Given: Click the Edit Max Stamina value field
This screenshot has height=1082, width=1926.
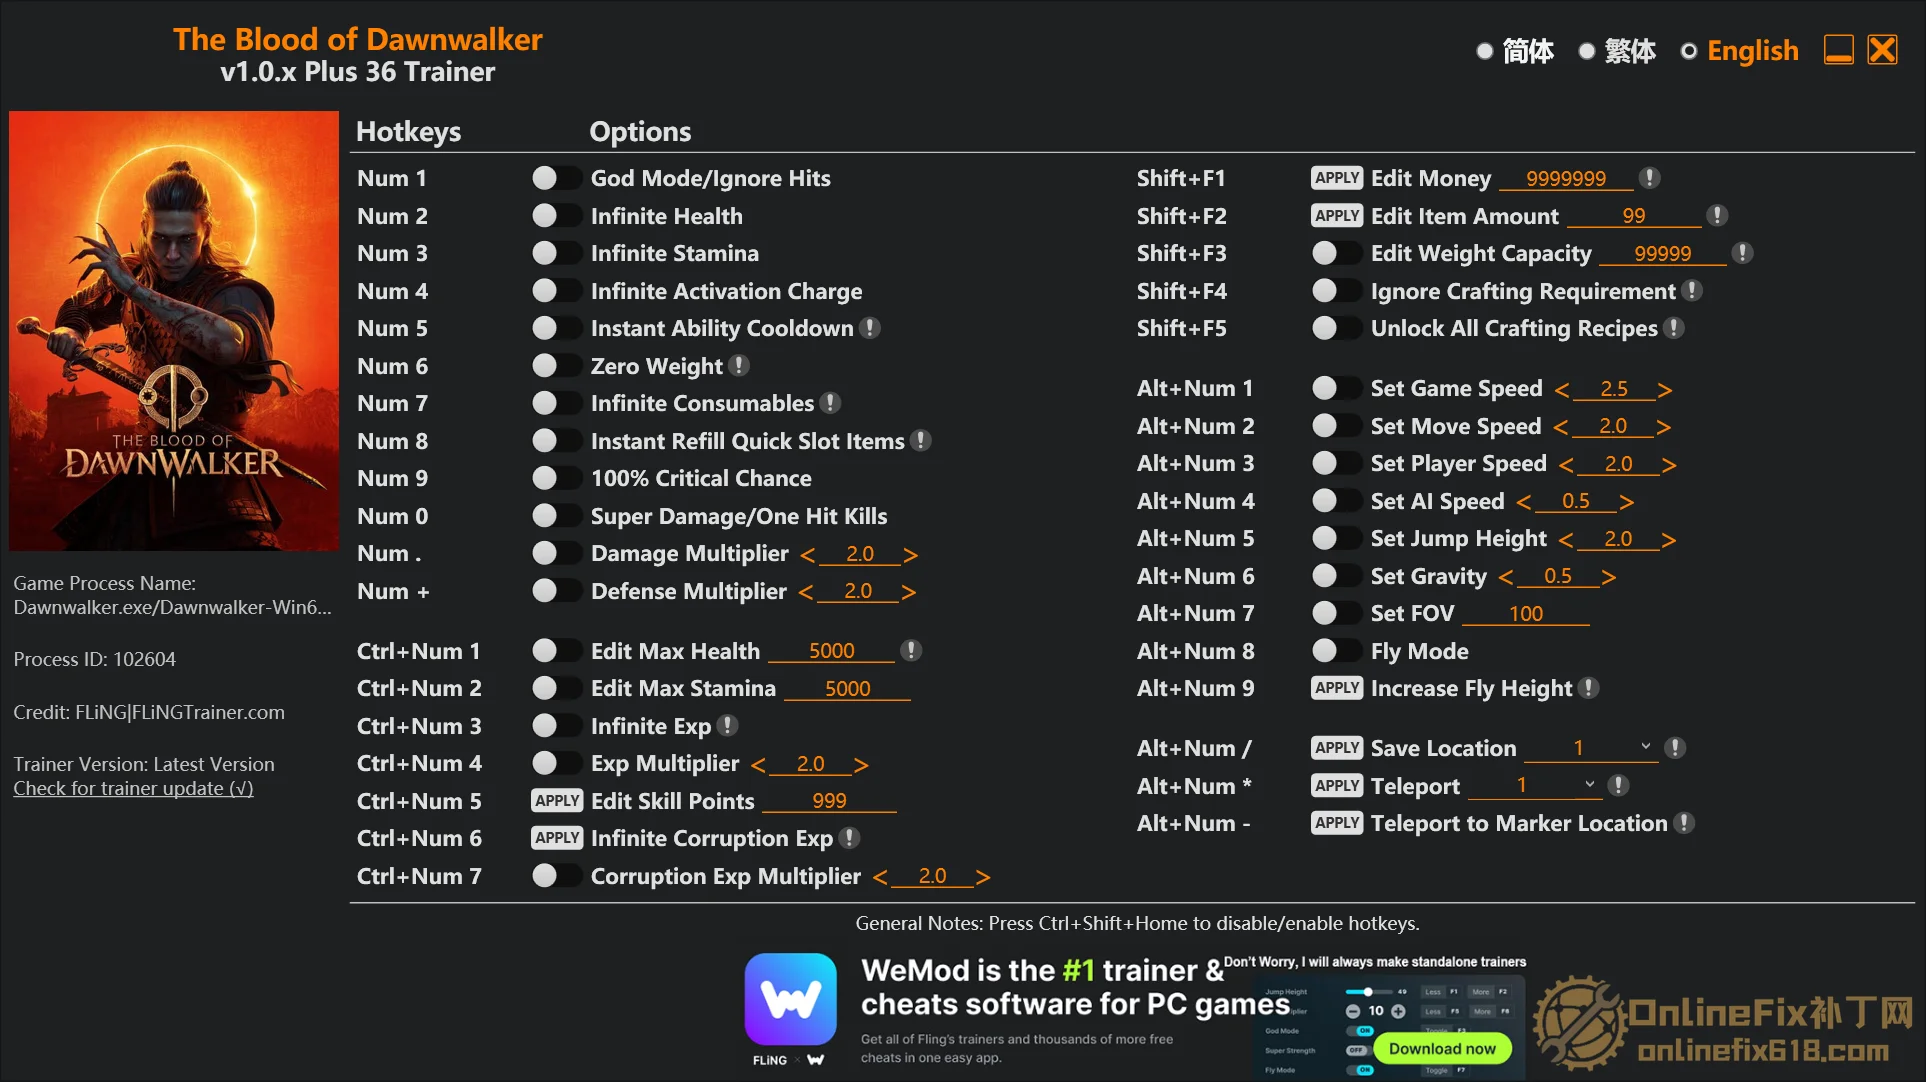Looking at the screenshot, I should coord(847,688).
